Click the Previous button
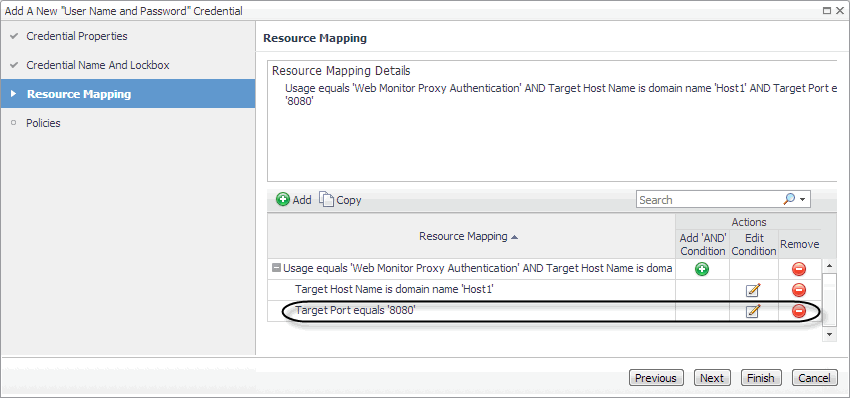The image size is (850, 398). coord(656,378)
